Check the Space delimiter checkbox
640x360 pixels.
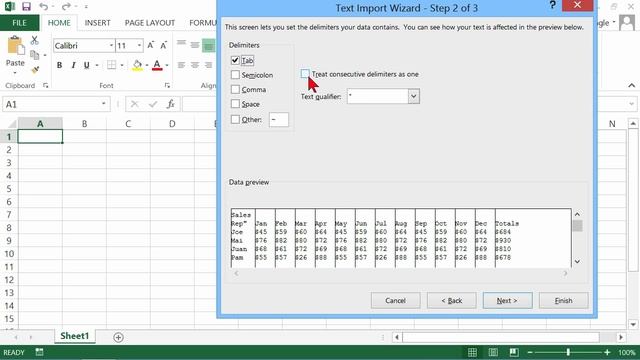235,104
